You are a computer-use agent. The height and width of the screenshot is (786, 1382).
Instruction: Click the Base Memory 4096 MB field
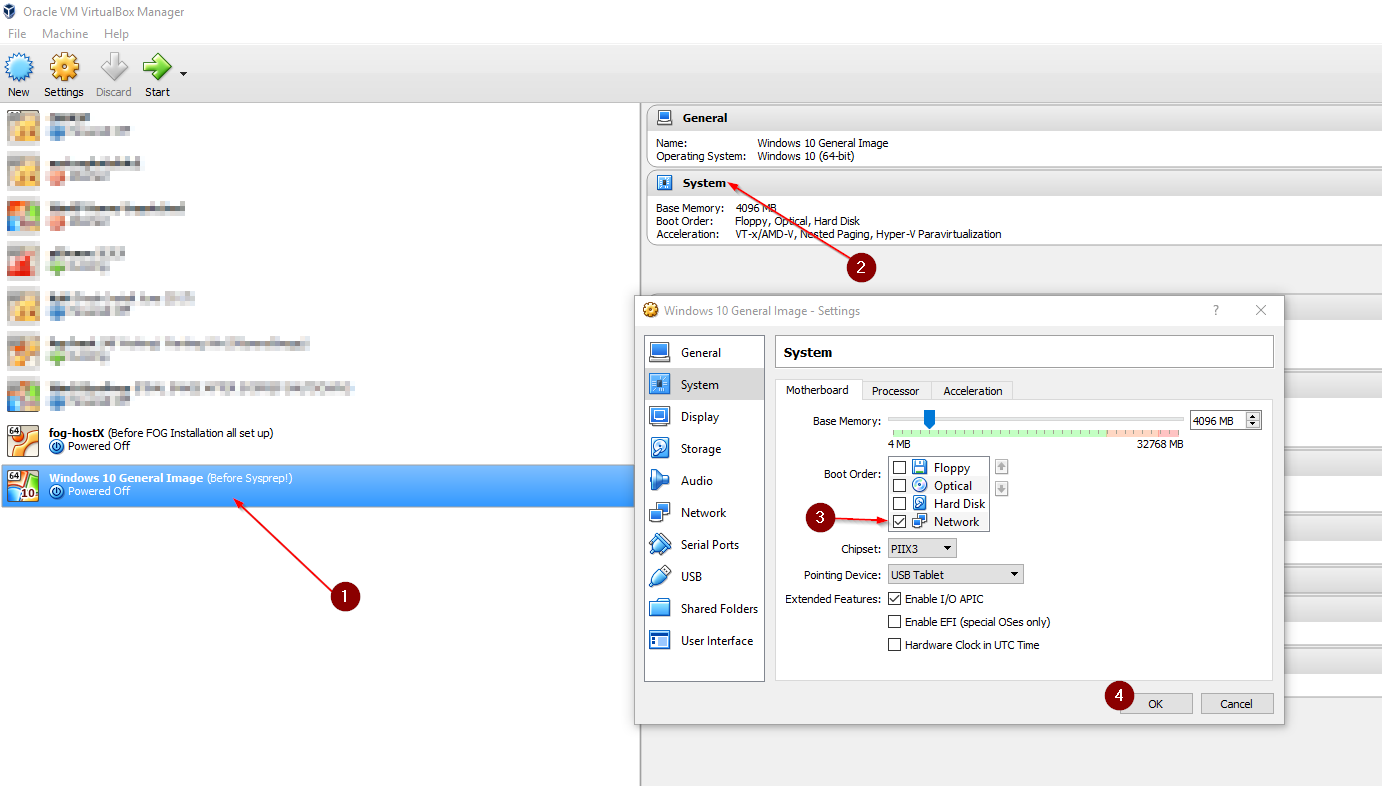click(x=1217, y=421)
